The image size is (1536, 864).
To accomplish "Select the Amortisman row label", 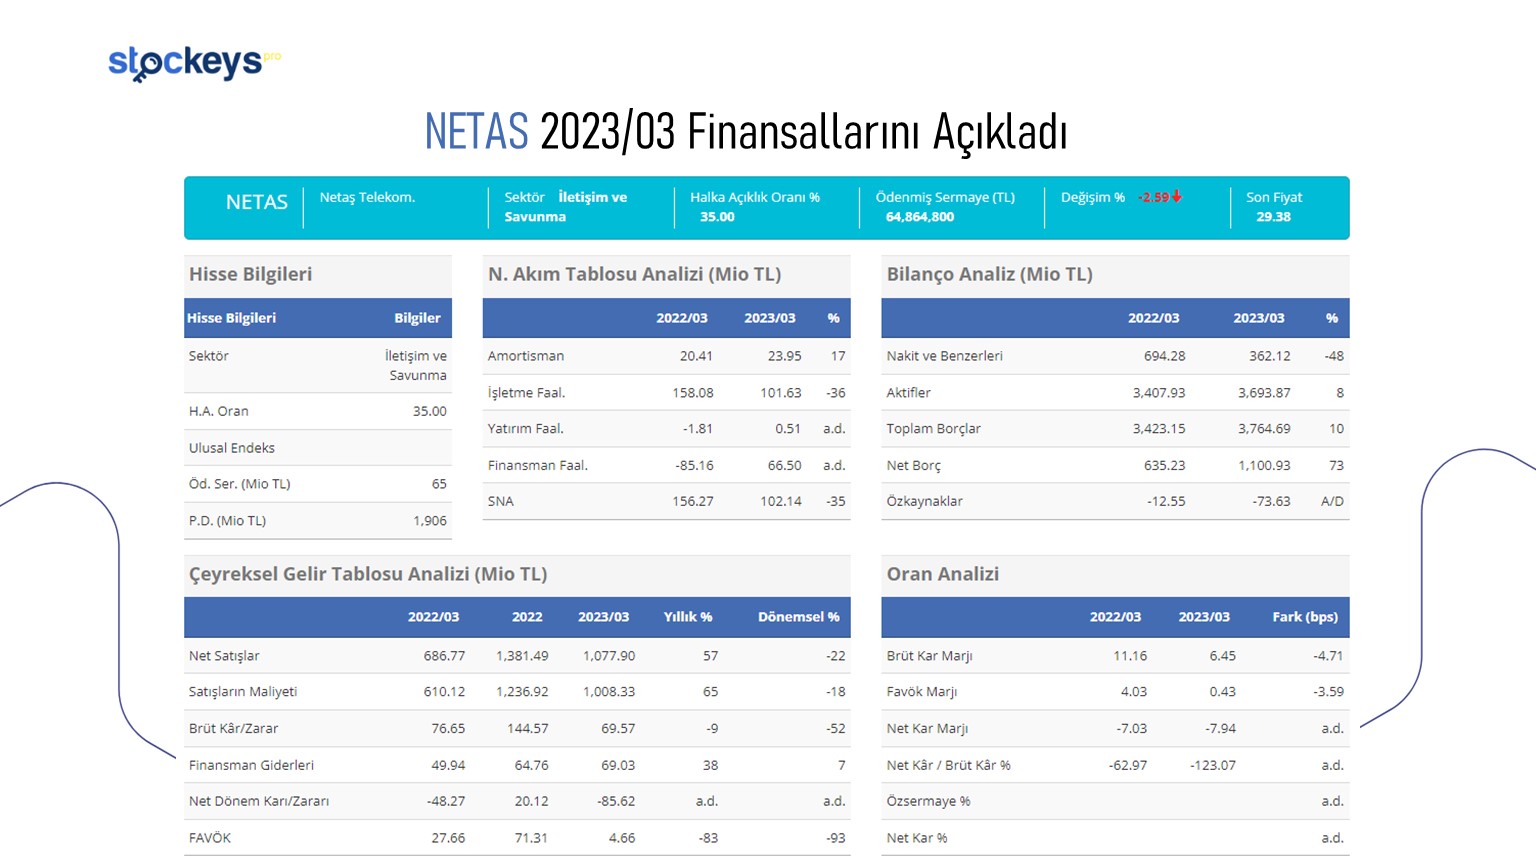I will coord(526,356).
